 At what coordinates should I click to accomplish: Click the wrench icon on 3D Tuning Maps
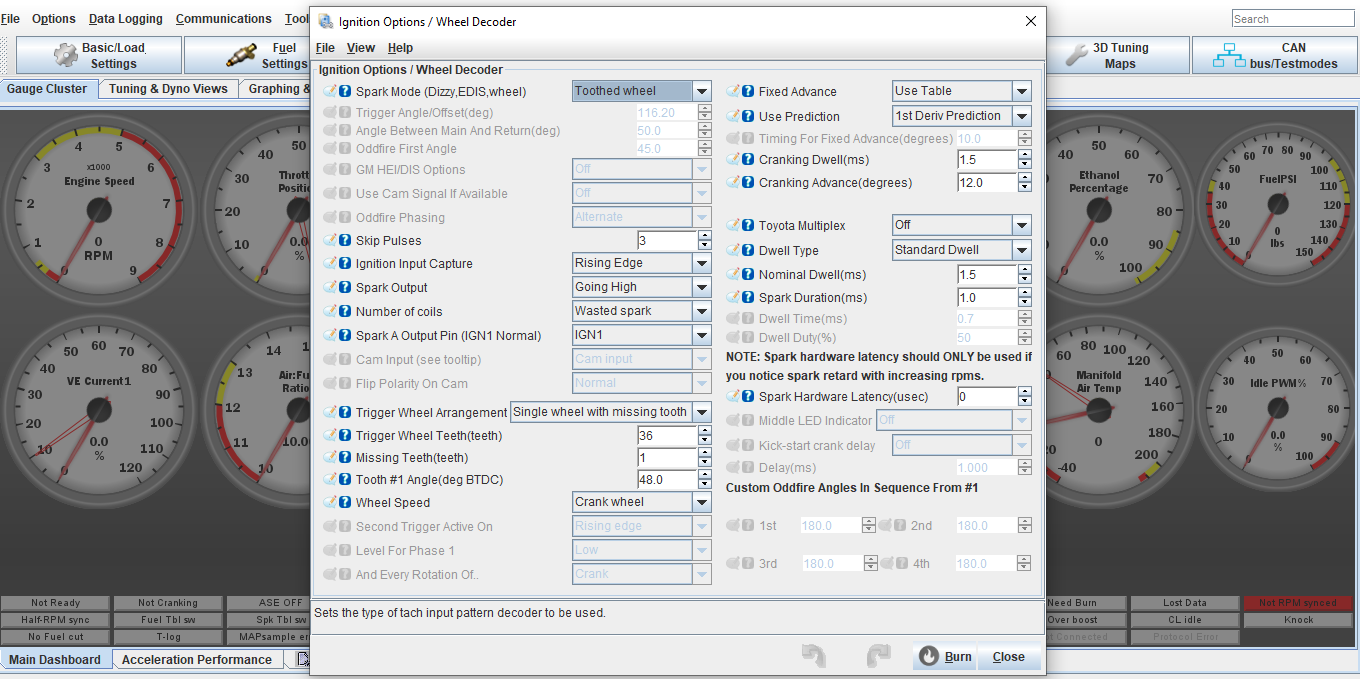(x=1076, y=56)
